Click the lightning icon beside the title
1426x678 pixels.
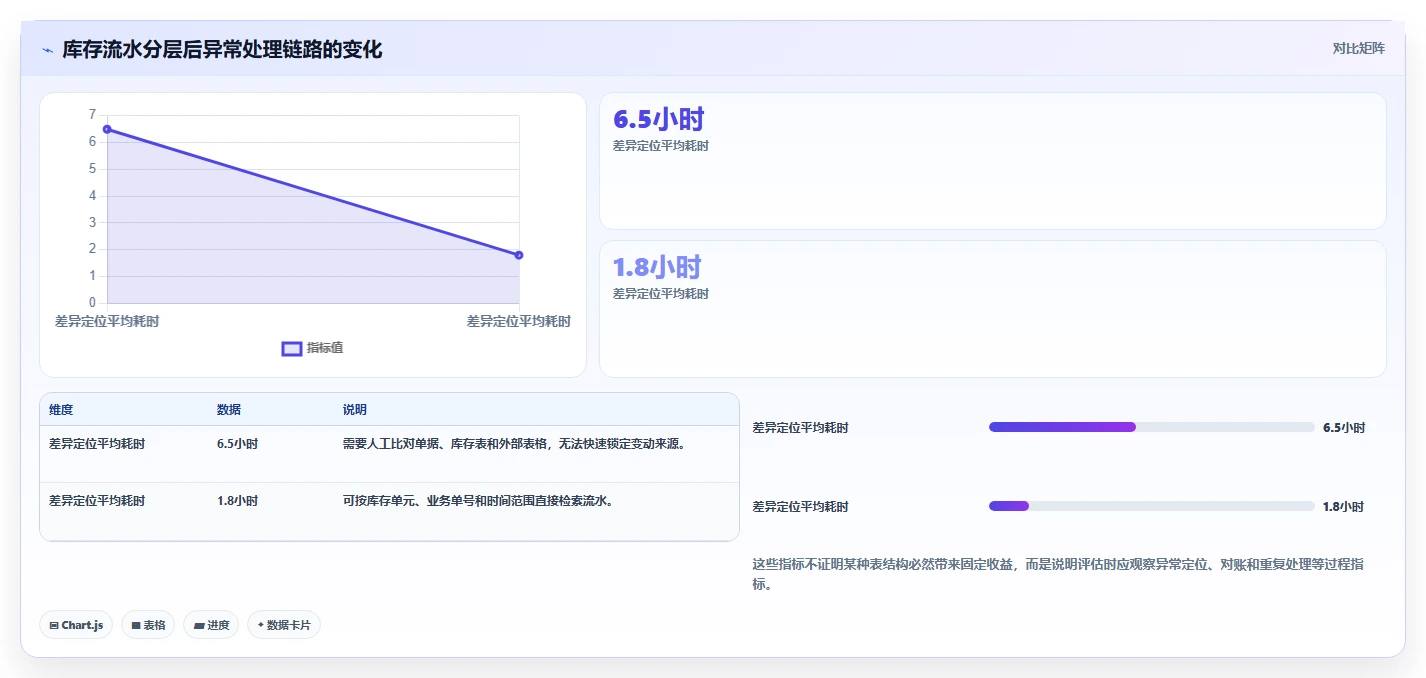[x=47, y=50]
